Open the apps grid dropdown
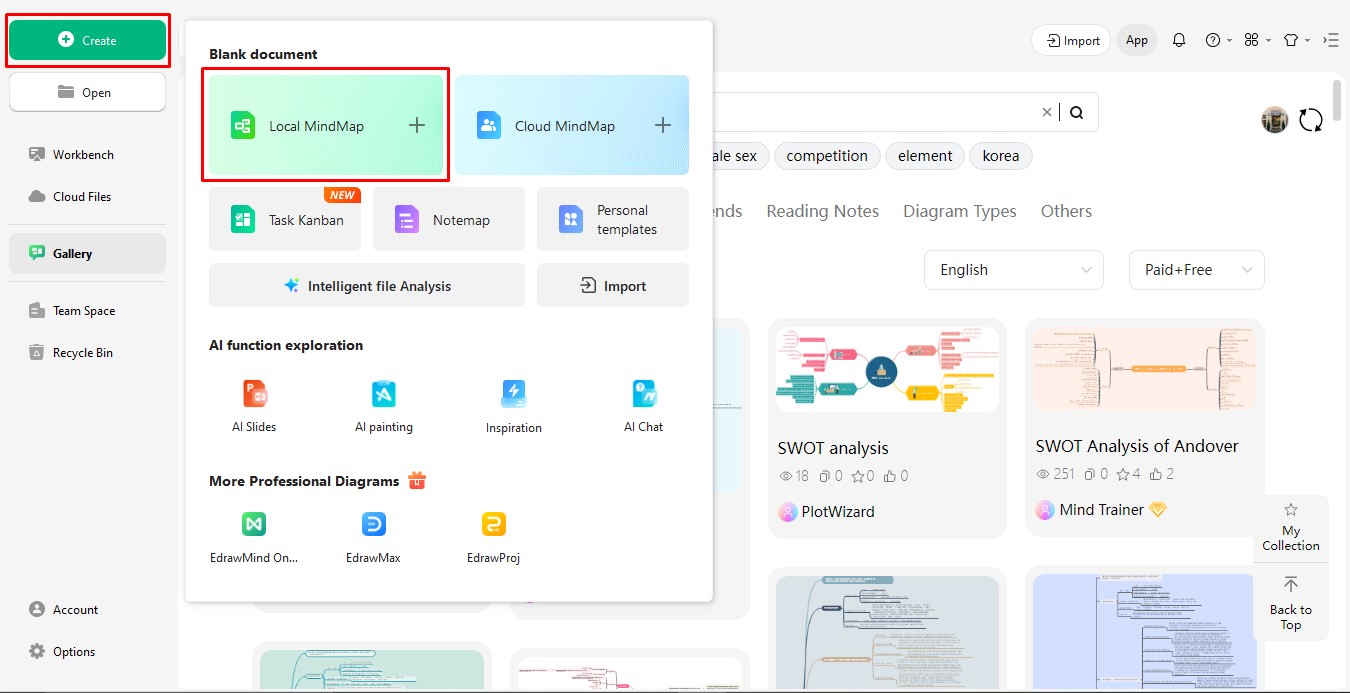This screenshot has width=1350, height=693. [x=1257, y=40]
